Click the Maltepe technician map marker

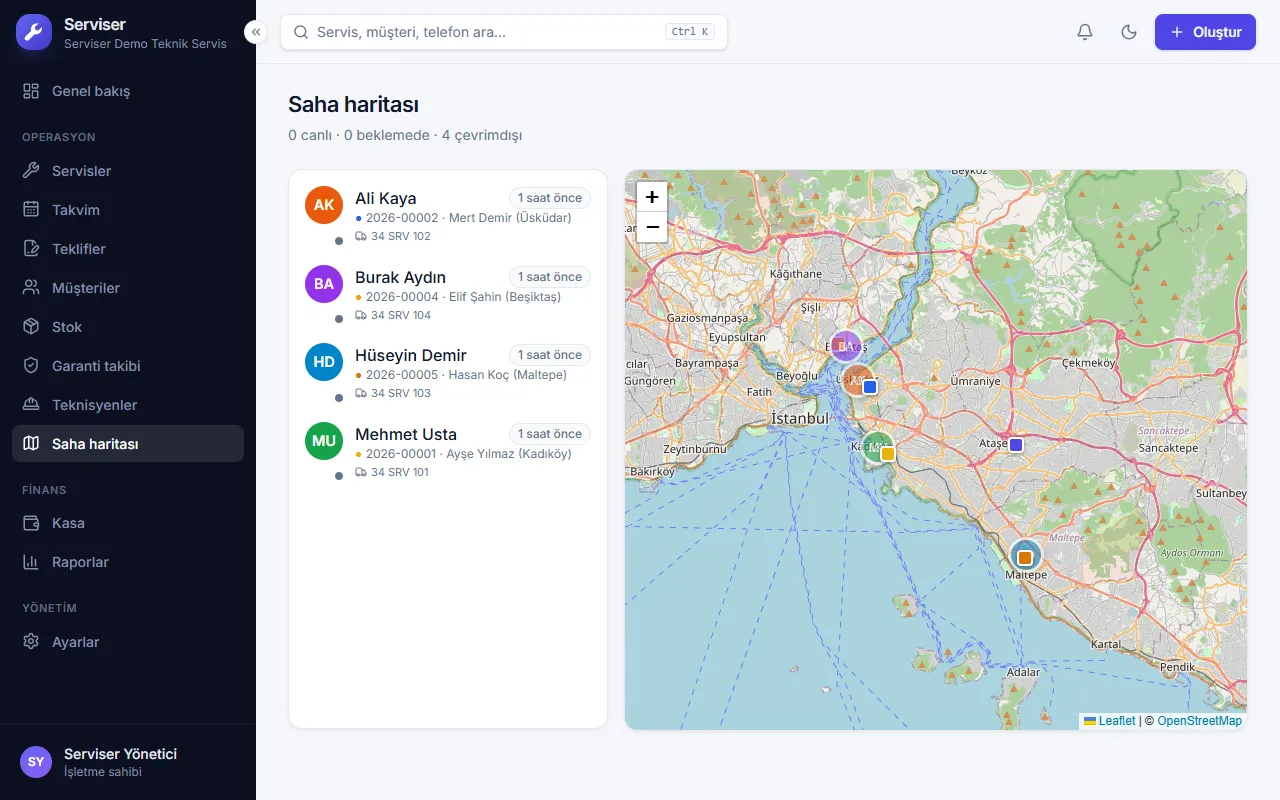(1025, 556)
